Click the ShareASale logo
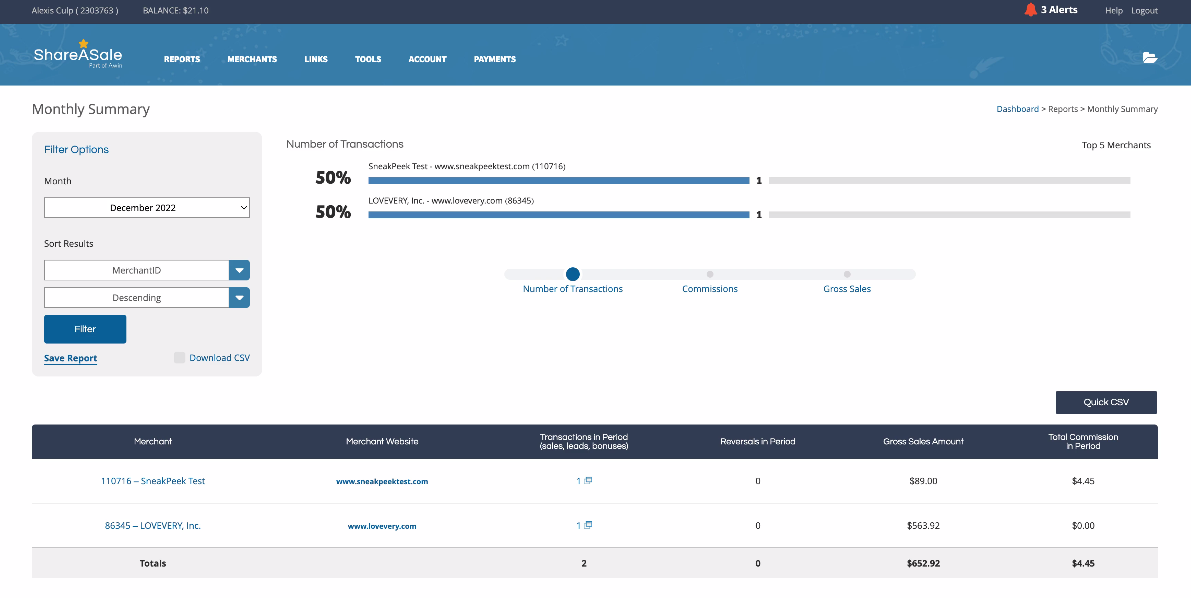The width and height of the screenshot is (1191, 598). point(77,55)
